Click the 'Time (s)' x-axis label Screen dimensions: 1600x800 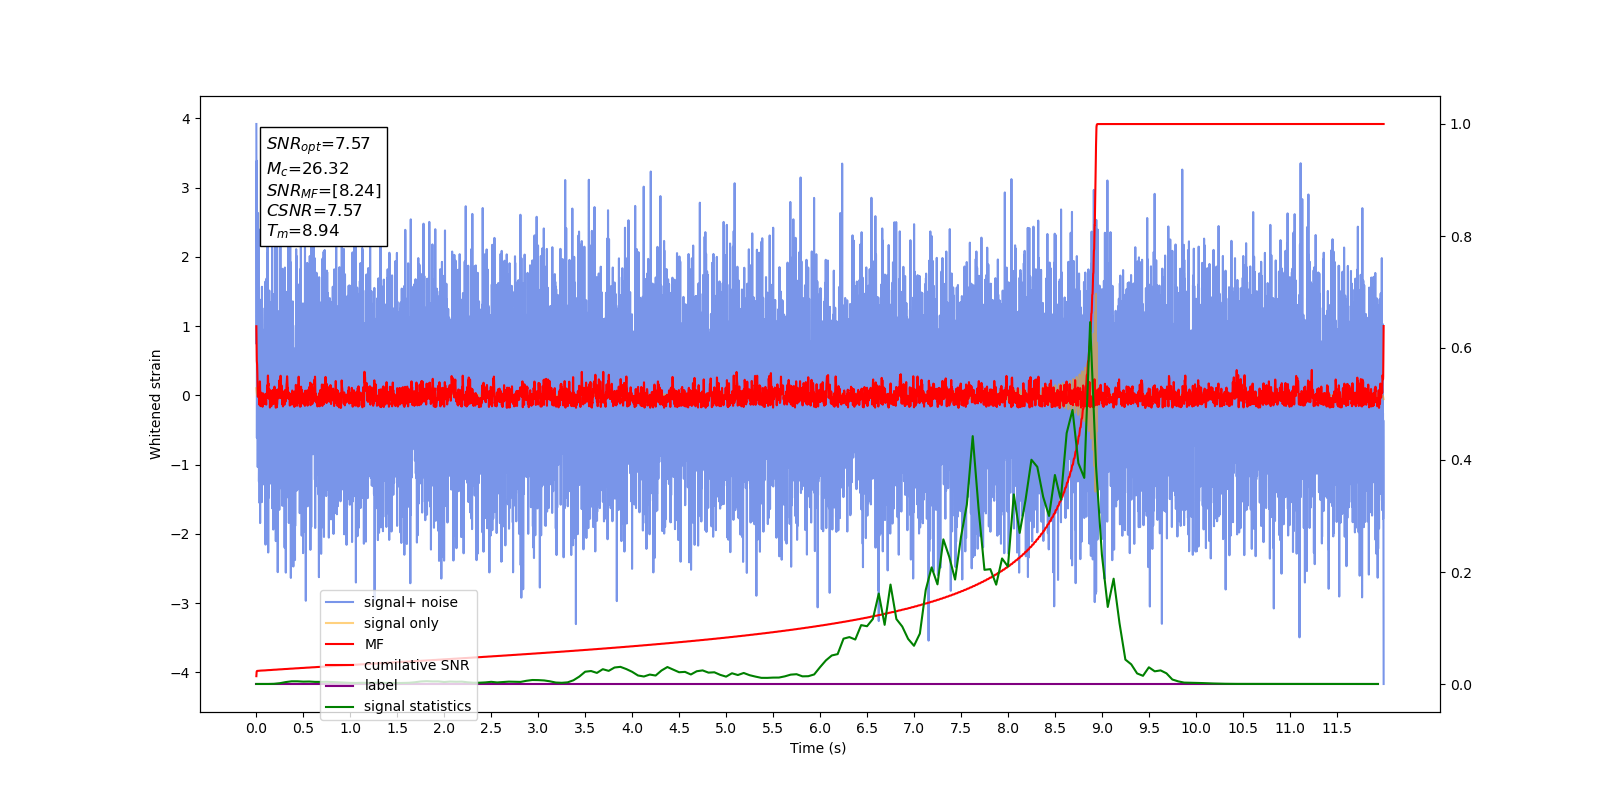click(818, 748)
